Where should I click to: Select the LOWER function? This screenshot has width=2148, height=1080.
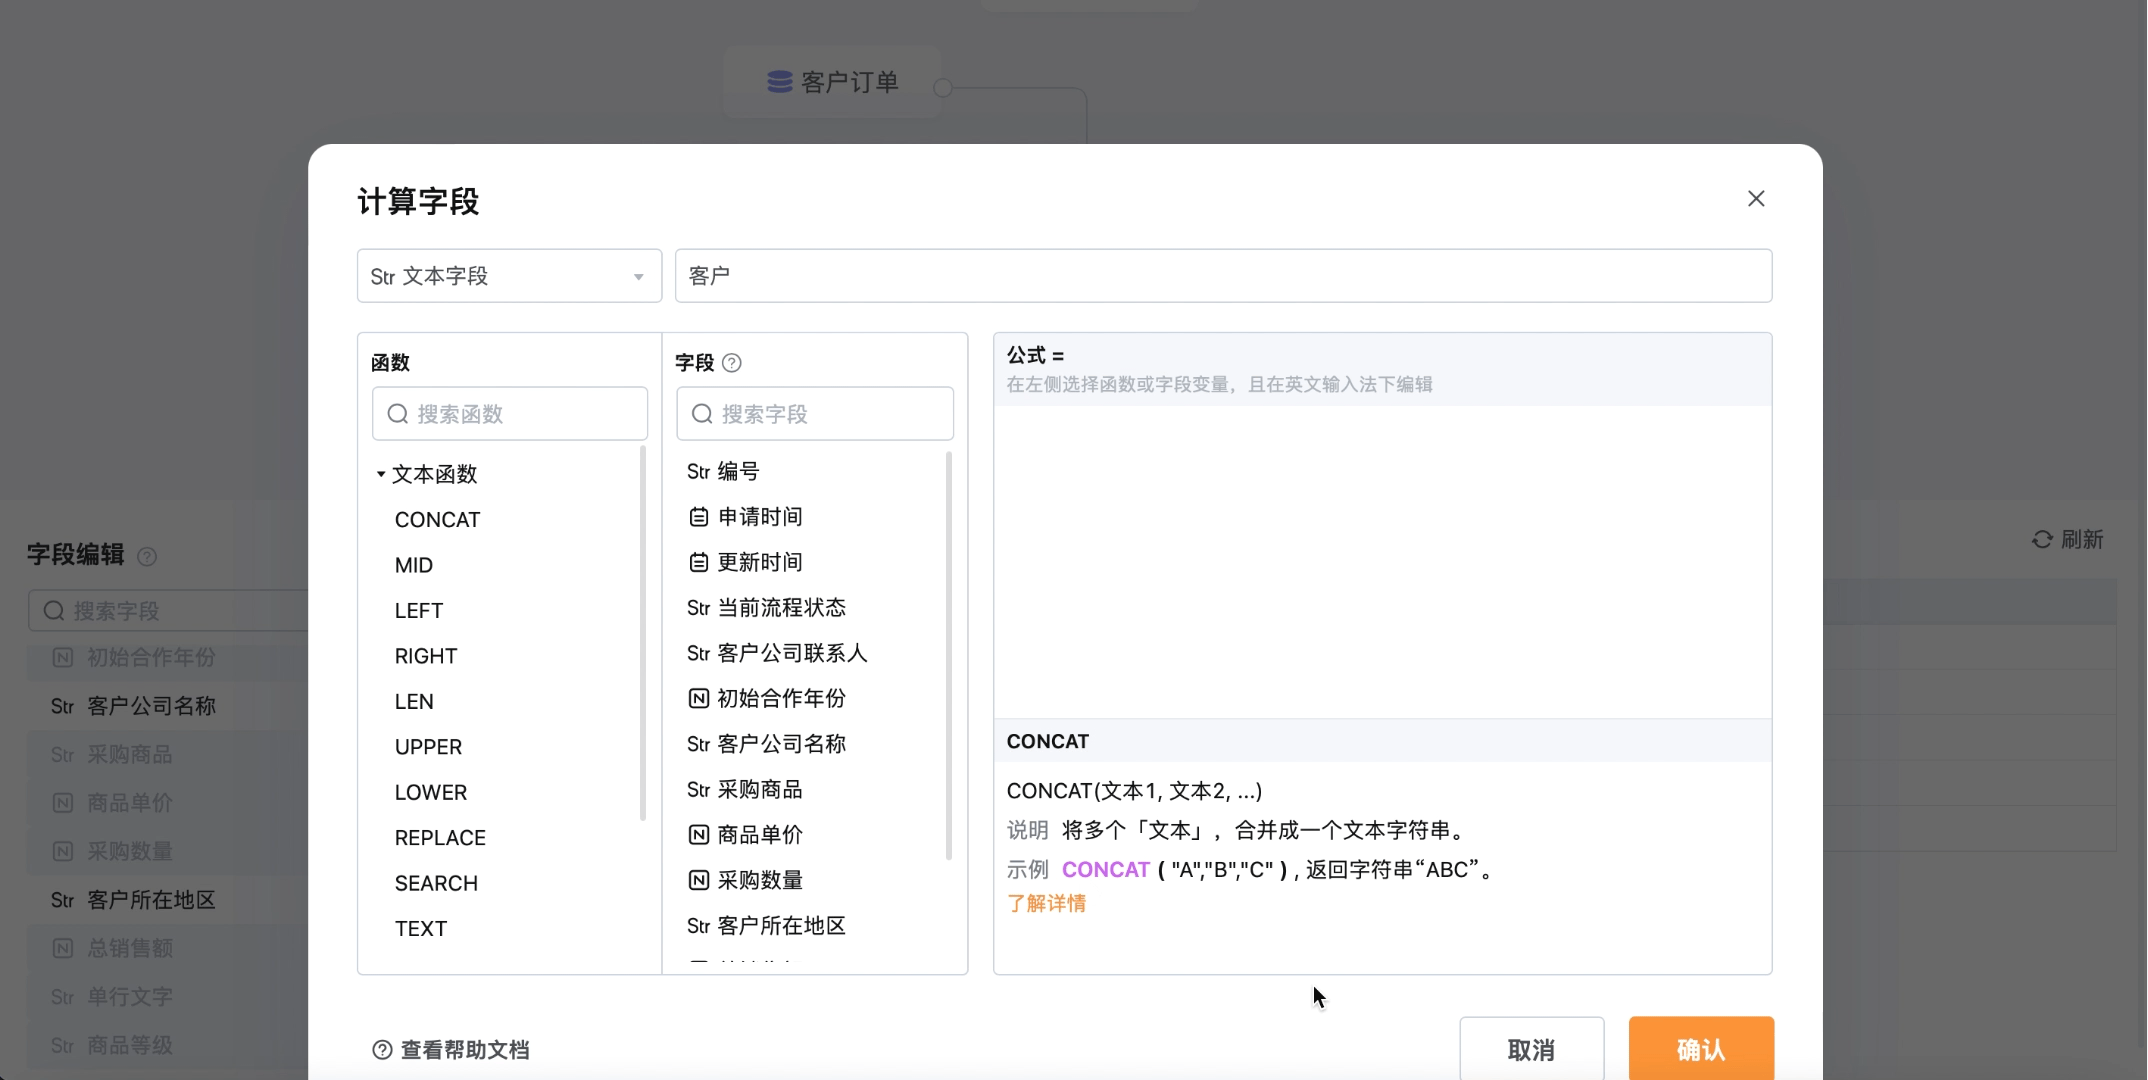point(431,793)
